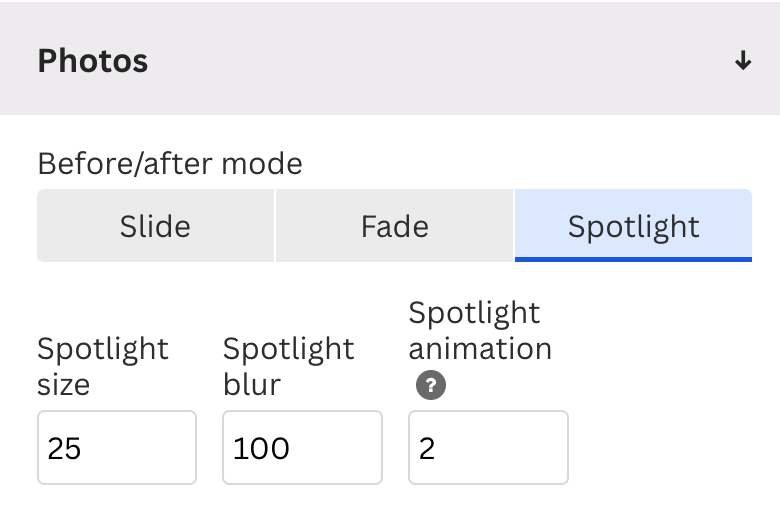The height and width of the screenshot is (514, 780).
Task: Click the Spotlight blur input field
Action: 302,447
